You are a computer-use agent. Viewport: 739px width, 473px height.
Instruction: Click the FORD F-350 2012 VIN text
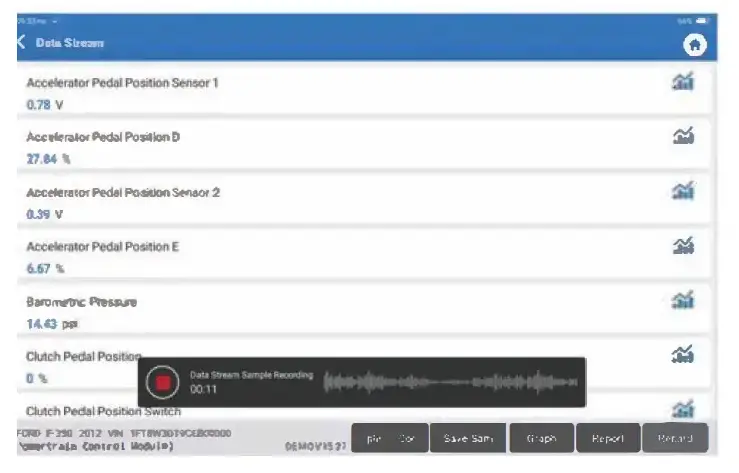tap(124, 433)
